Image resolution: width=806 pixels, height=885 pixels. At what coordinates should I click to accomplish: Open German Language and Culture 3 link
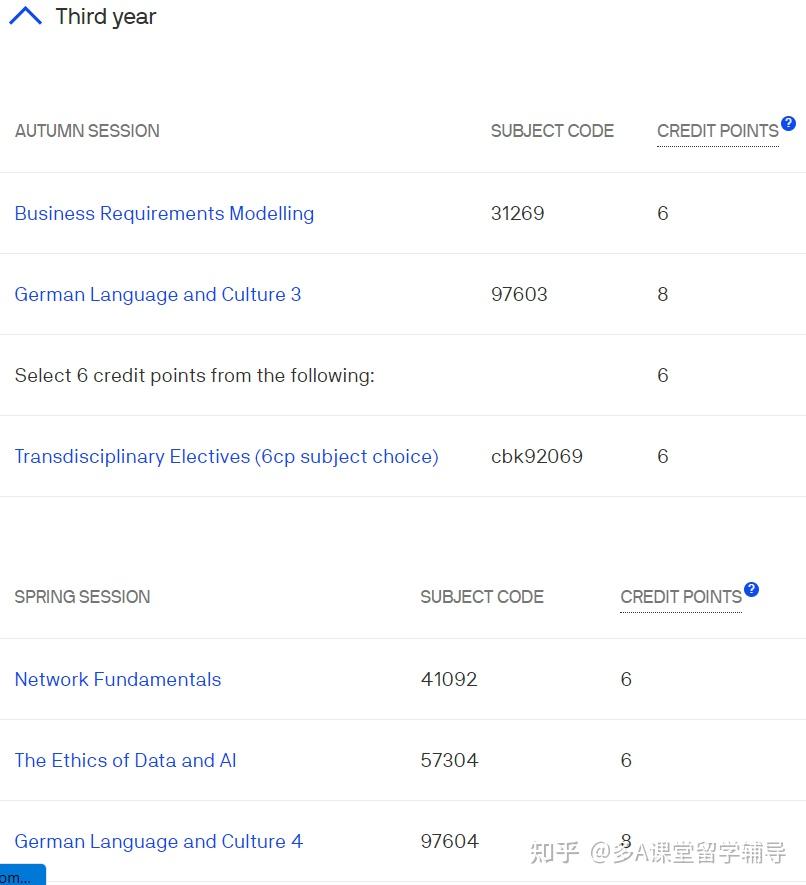coord(158,295)
